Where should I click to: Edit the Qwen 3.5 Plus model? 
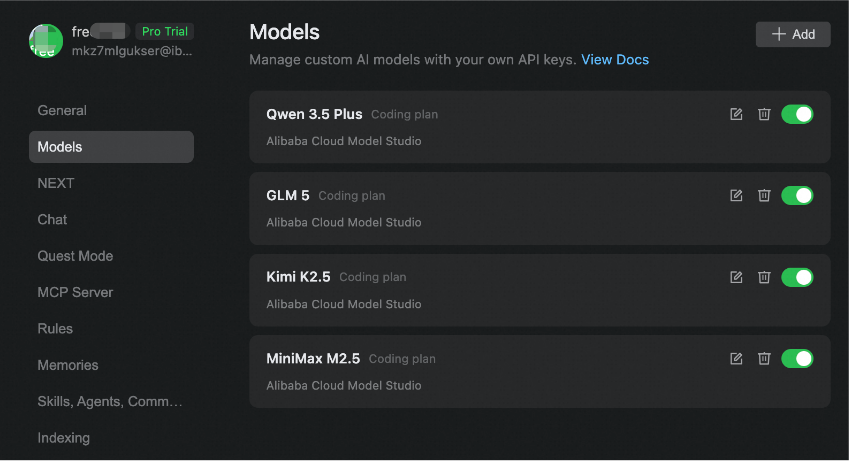coord(736,114)
